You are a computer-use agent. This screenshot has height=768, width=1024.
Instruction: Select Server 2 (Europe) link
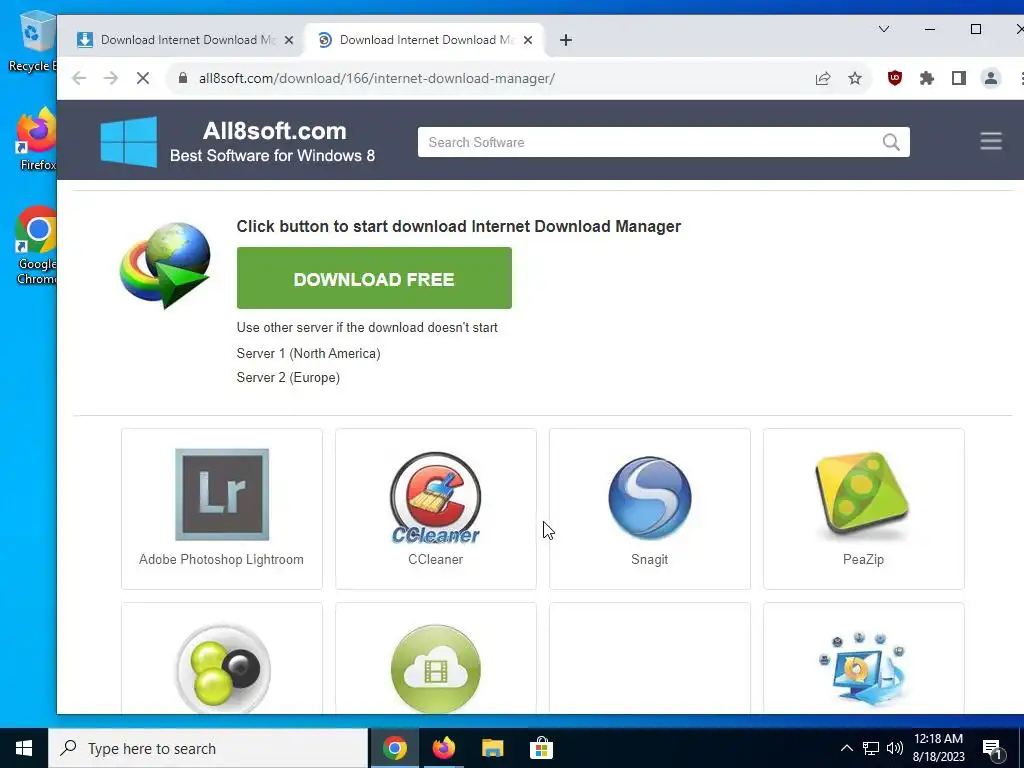pos(288,377)
